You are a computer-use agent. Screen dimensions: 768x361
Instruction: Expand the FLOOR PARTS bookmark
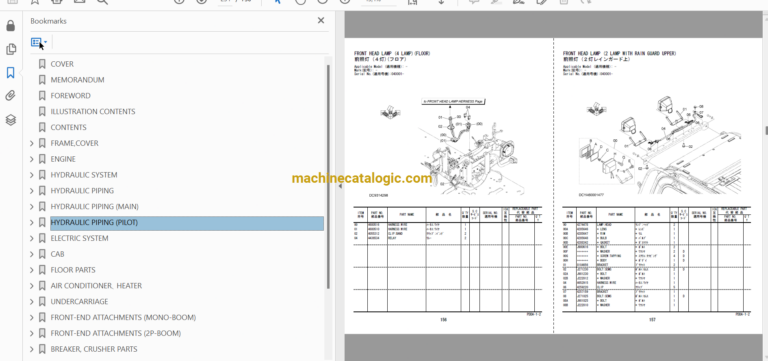pos(32,270)
